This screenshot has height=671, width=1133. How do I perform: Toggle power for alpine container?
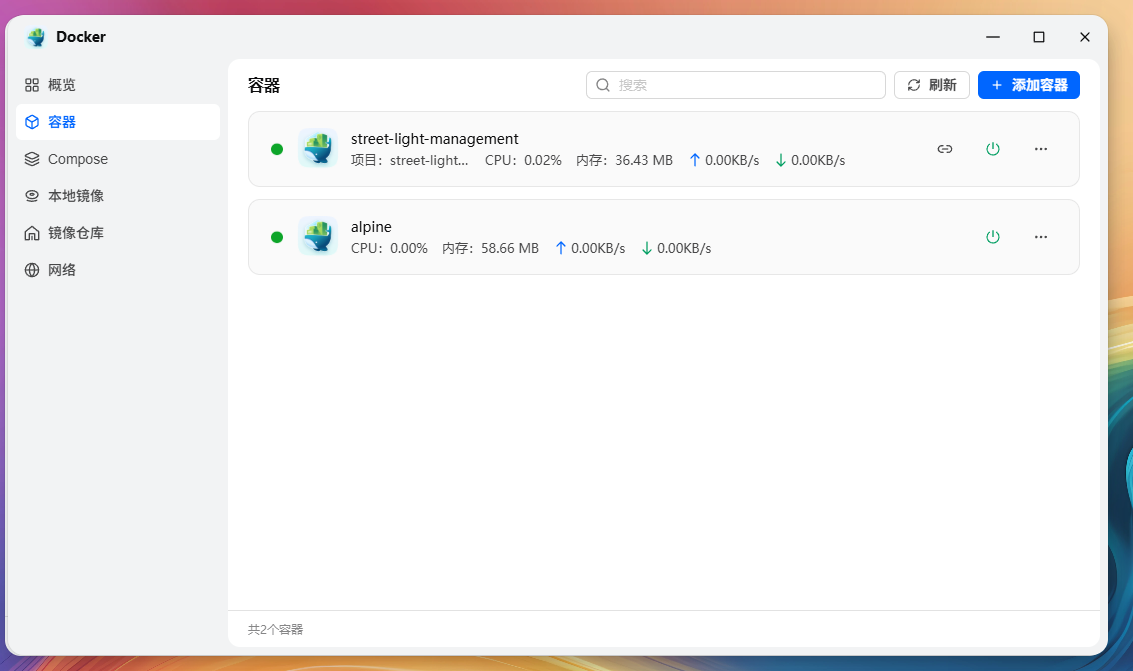pos(993,237)
